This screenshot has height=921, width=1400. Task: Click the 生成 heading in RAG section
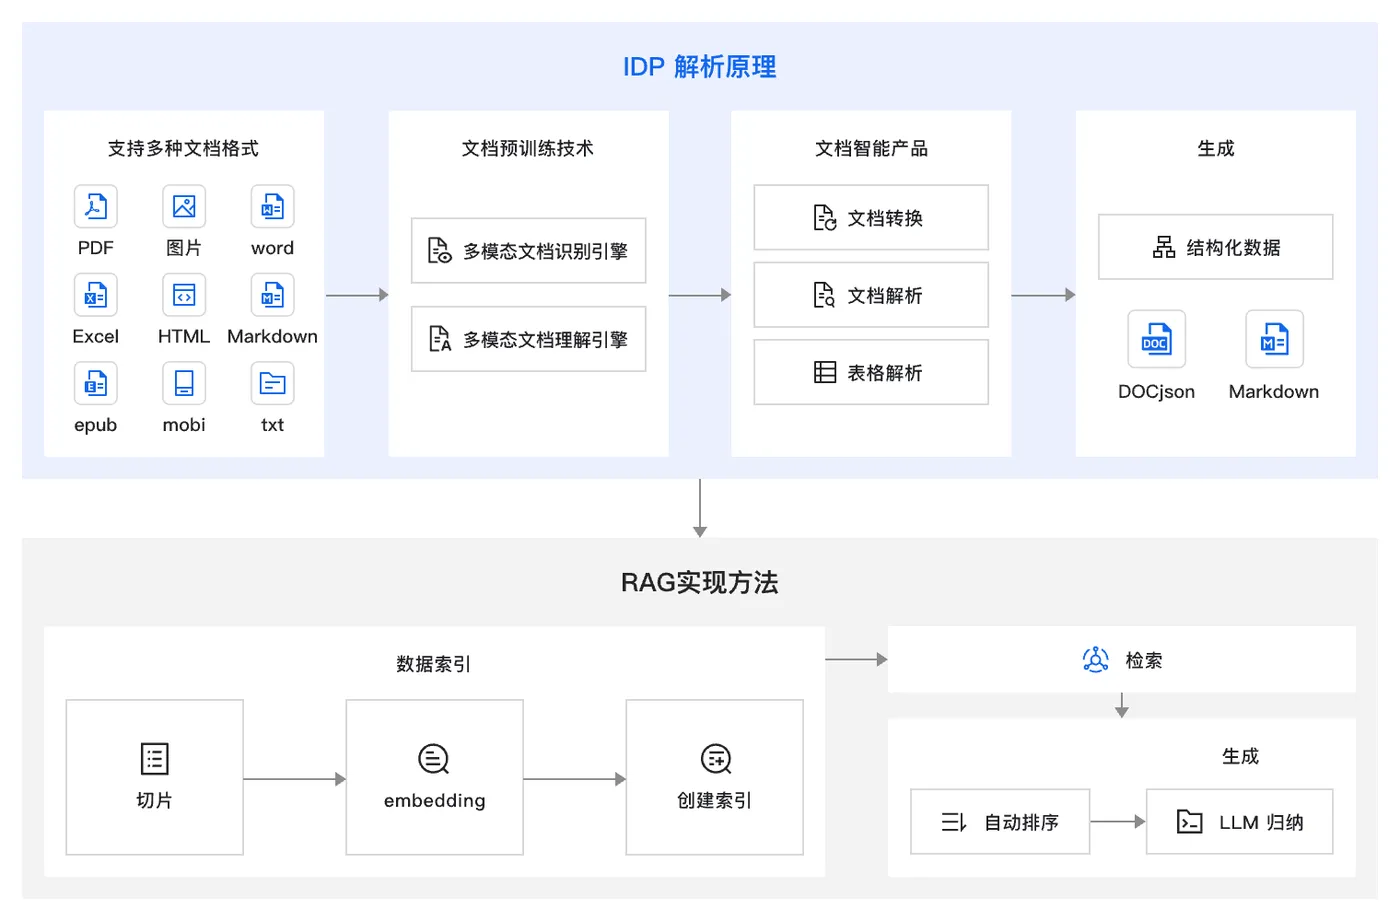[1240, 756]
